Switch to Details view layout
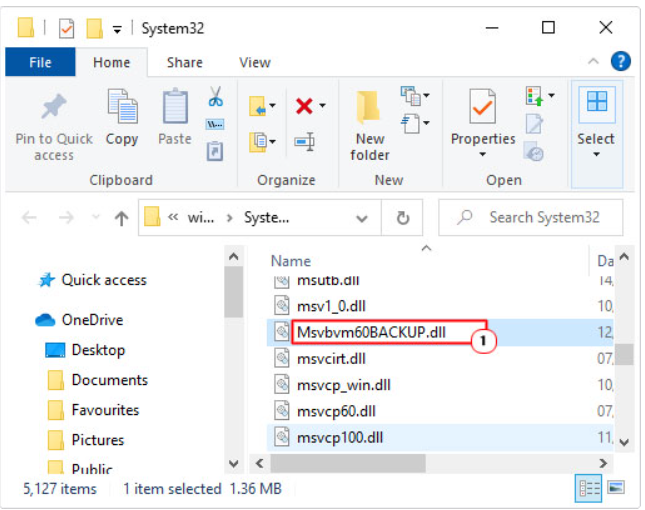Image resolution: width=645 pixels, height=510 pixels. click(x=589, y=488)
